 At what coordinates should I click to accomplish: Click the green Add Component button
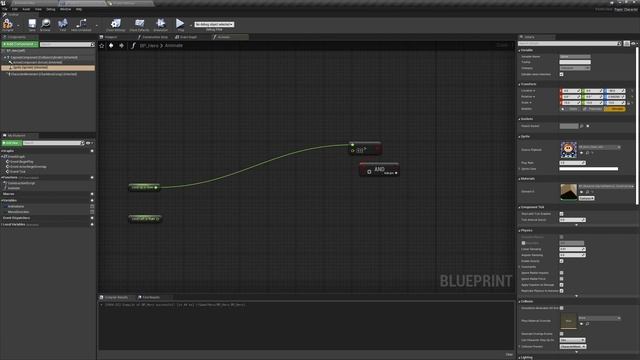point(20,44)
